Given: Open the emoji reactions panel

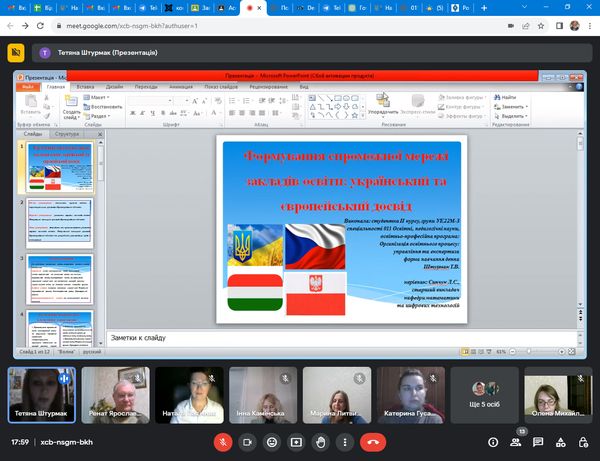Looking at the screenshot, I should coord(272,441).
